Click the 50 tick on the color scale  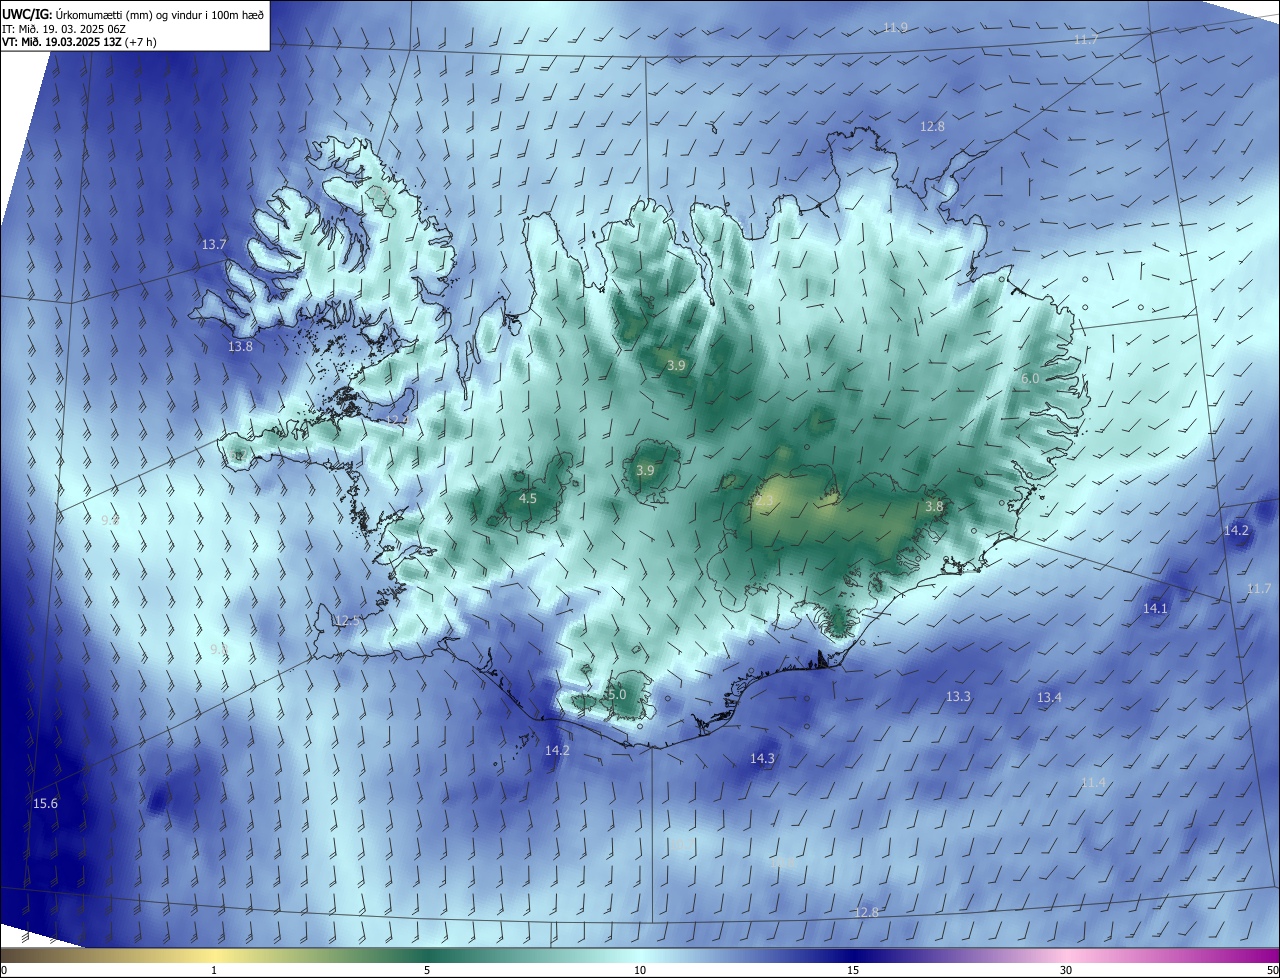pos(1272,970)
